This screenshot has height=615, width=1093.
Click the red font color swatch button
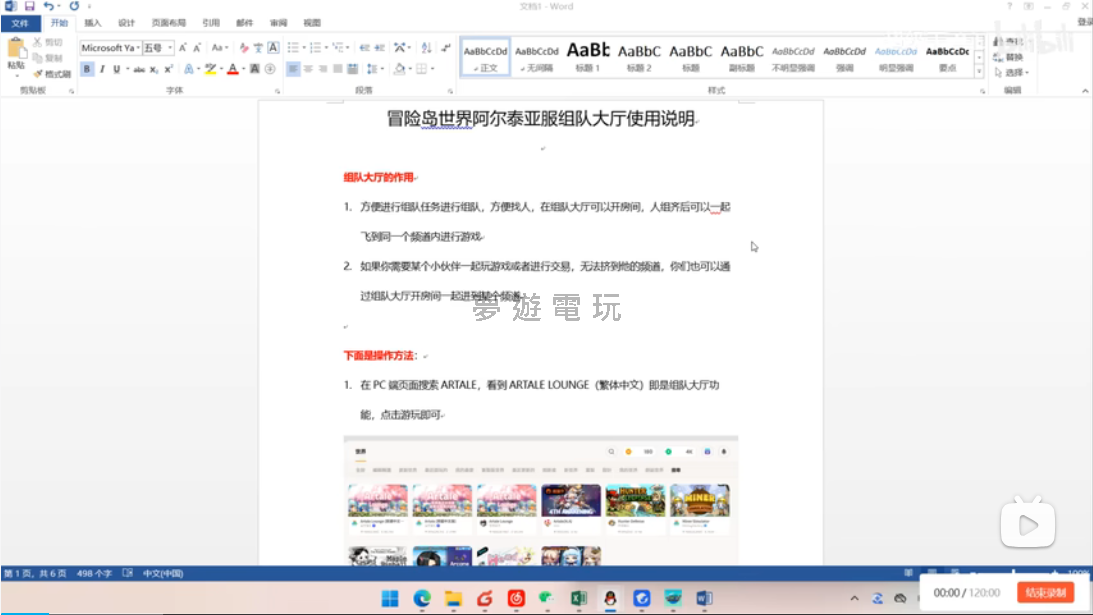pyautogui.click(x=231, y=69)
